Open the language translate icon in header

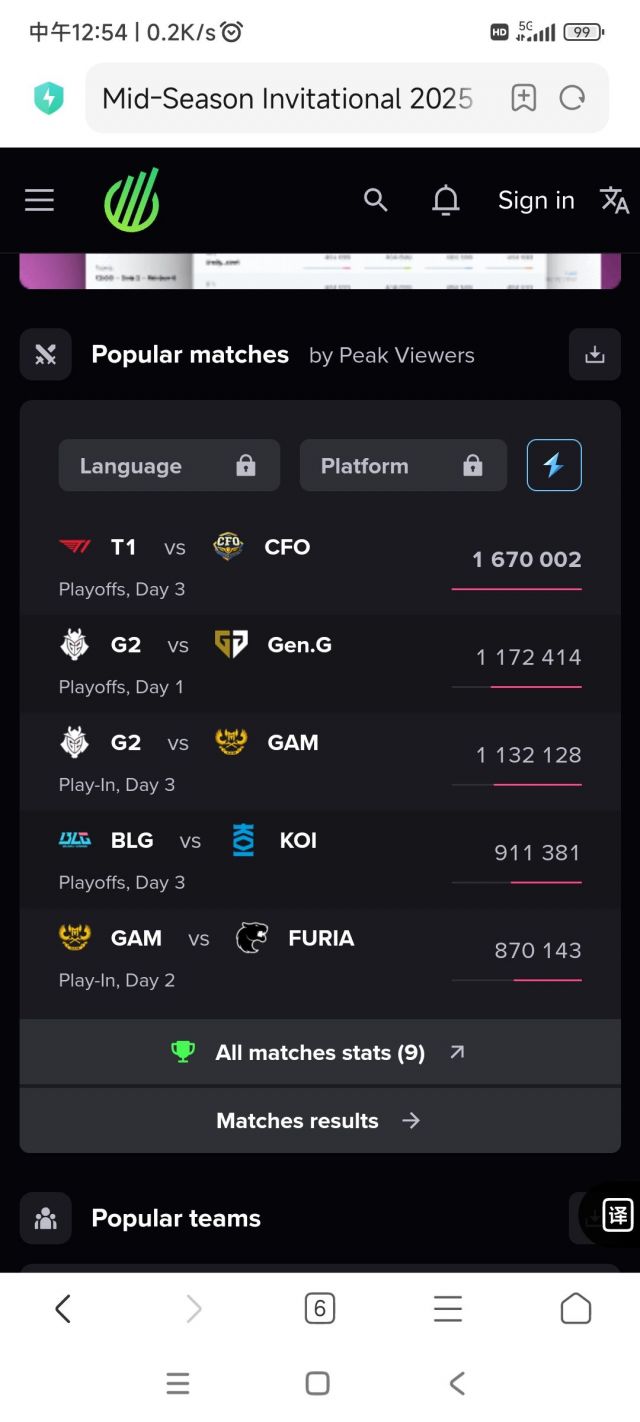(614, 200)
